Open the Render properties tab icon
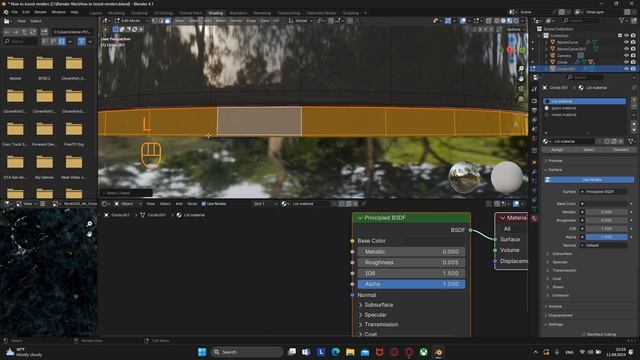Screen dimensions: 640x360 point(534,101)
